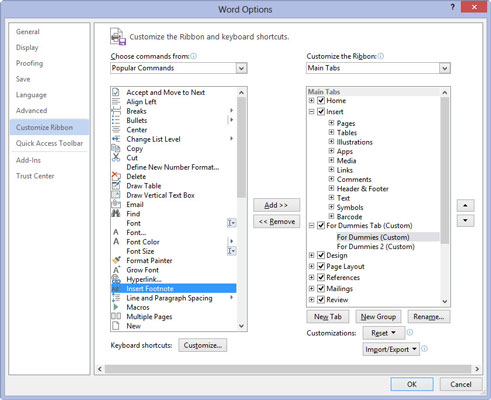Expand the Header & Footer group
This screenshot has height=400, width=491.
[x=331, y=188]
